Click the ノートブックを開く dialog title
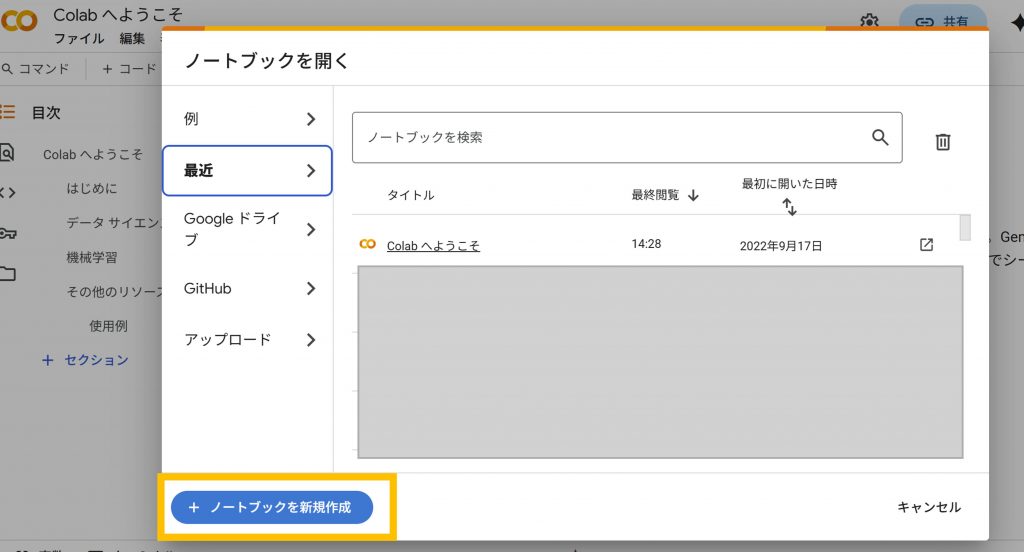Image resolution: width=1024 pixels, height=552 pixels. tap(266, 61)
